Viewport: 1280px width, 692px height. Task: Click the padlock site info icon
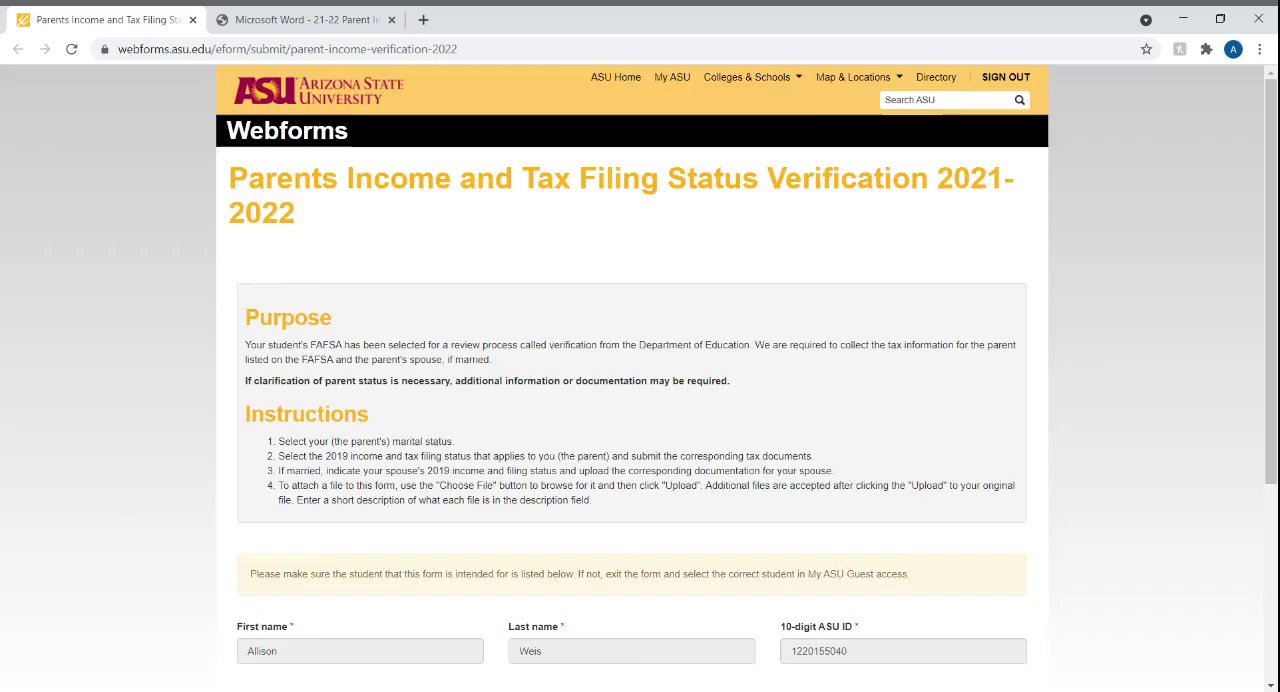coord(104,49)
